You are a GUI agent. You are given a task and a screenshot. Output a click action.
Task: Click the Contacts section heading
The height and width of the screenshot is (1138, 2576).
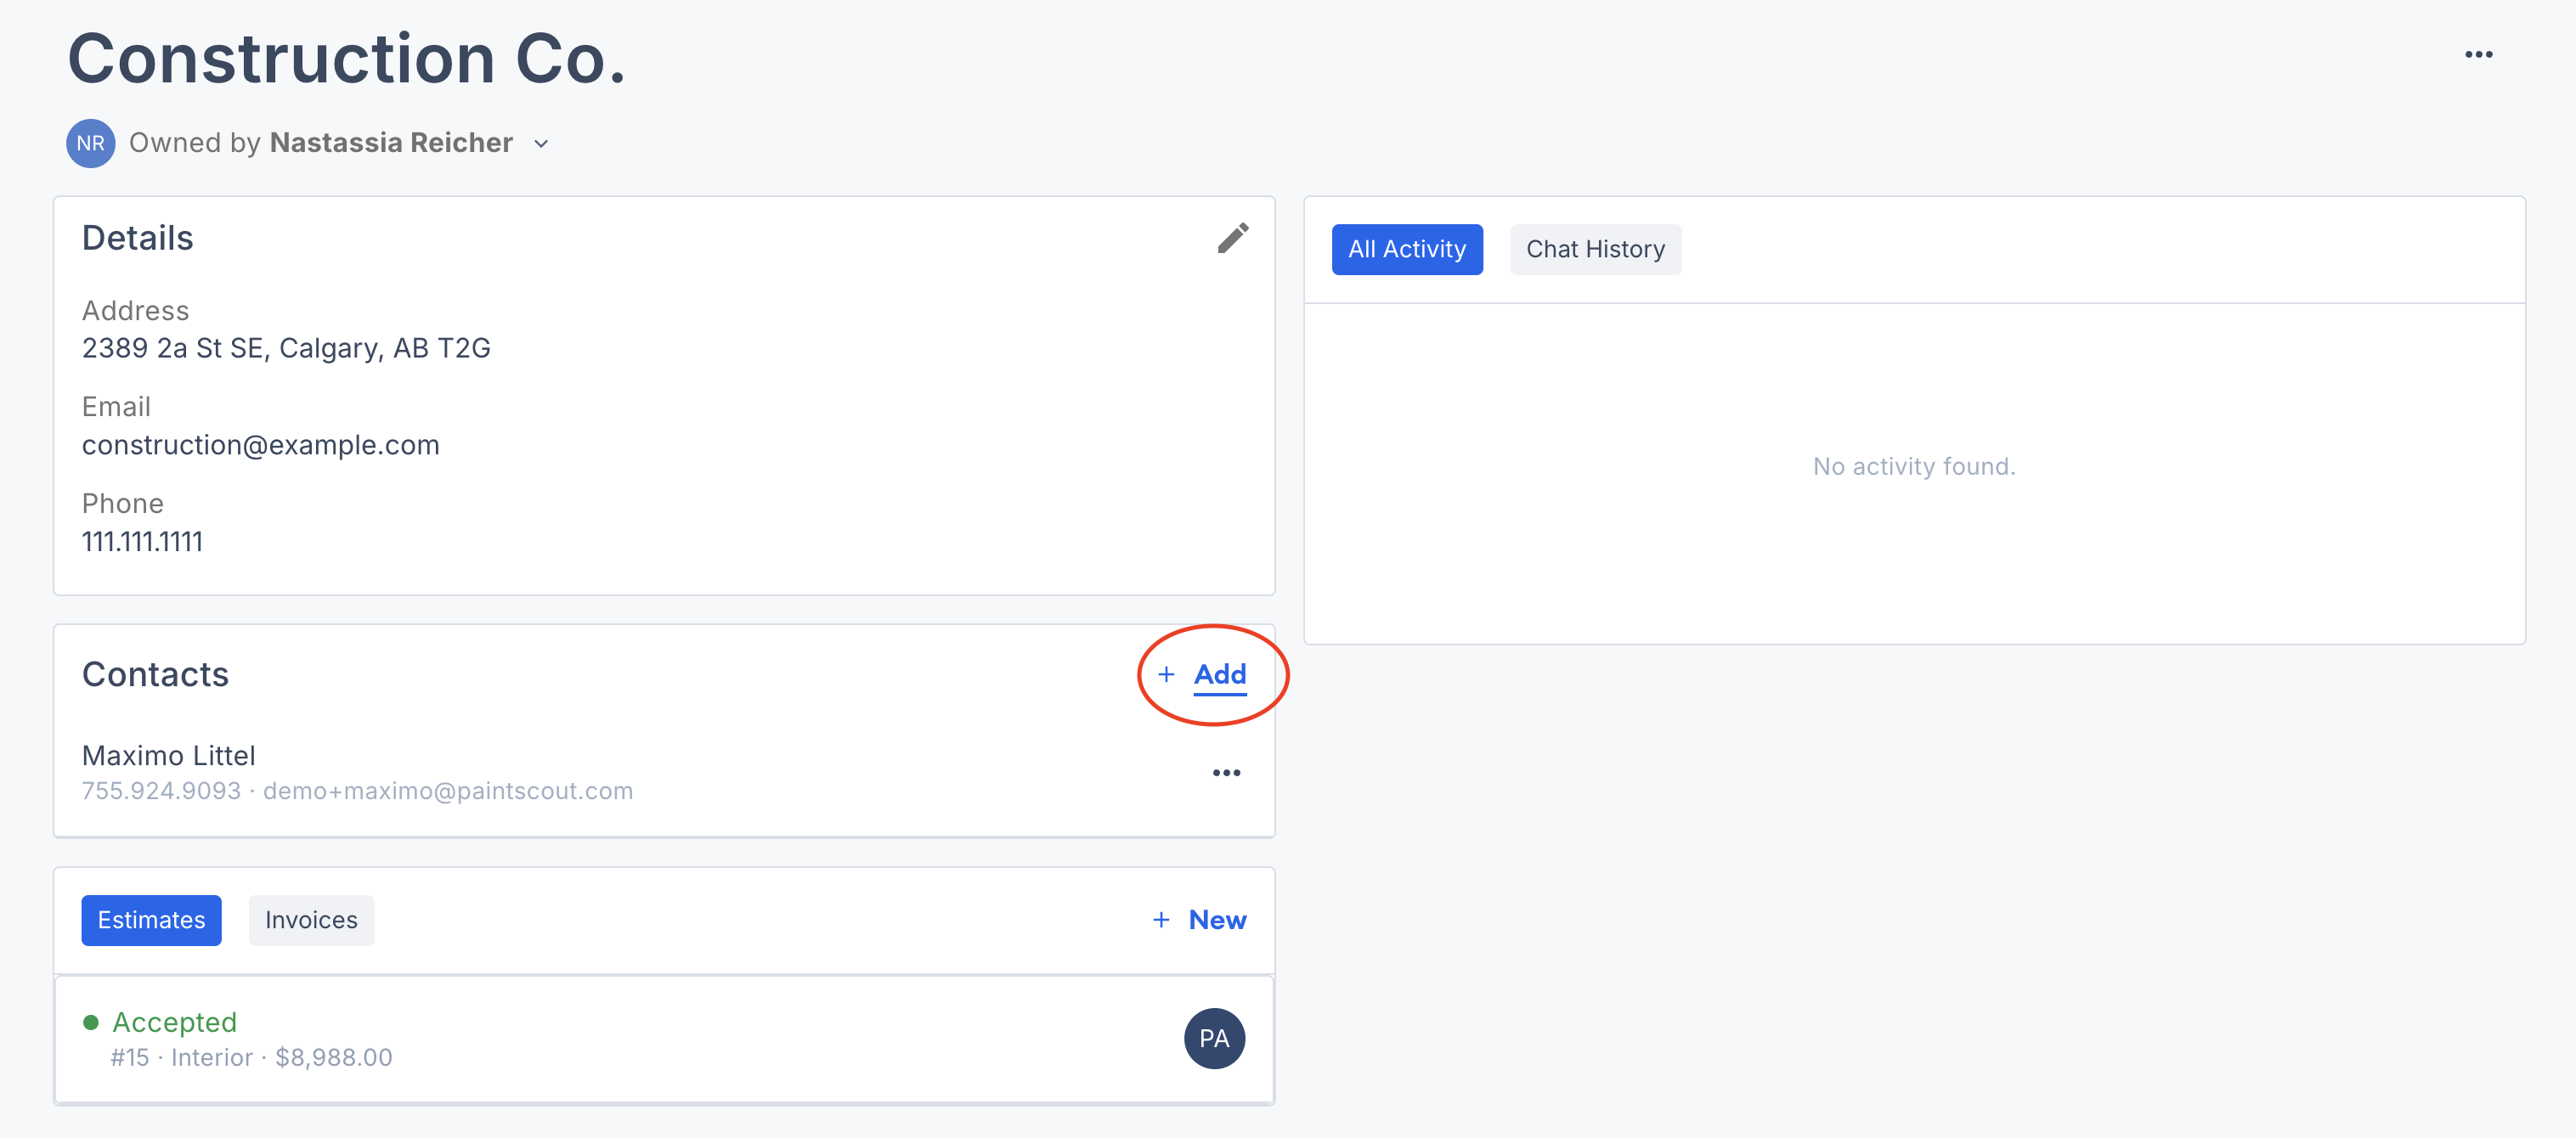155,675
